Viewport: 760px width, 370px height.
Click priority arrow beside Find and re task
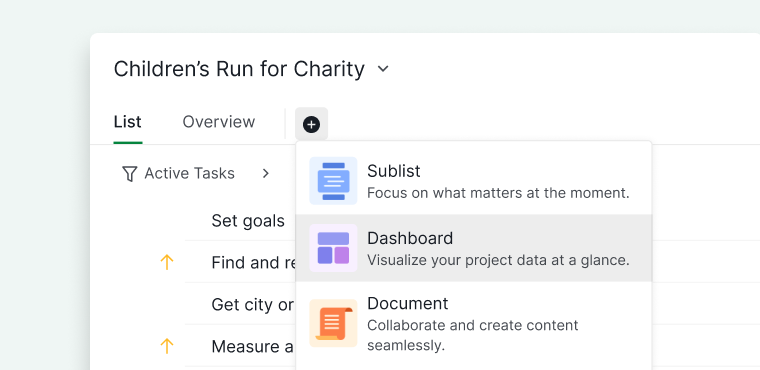pos(167,262)
